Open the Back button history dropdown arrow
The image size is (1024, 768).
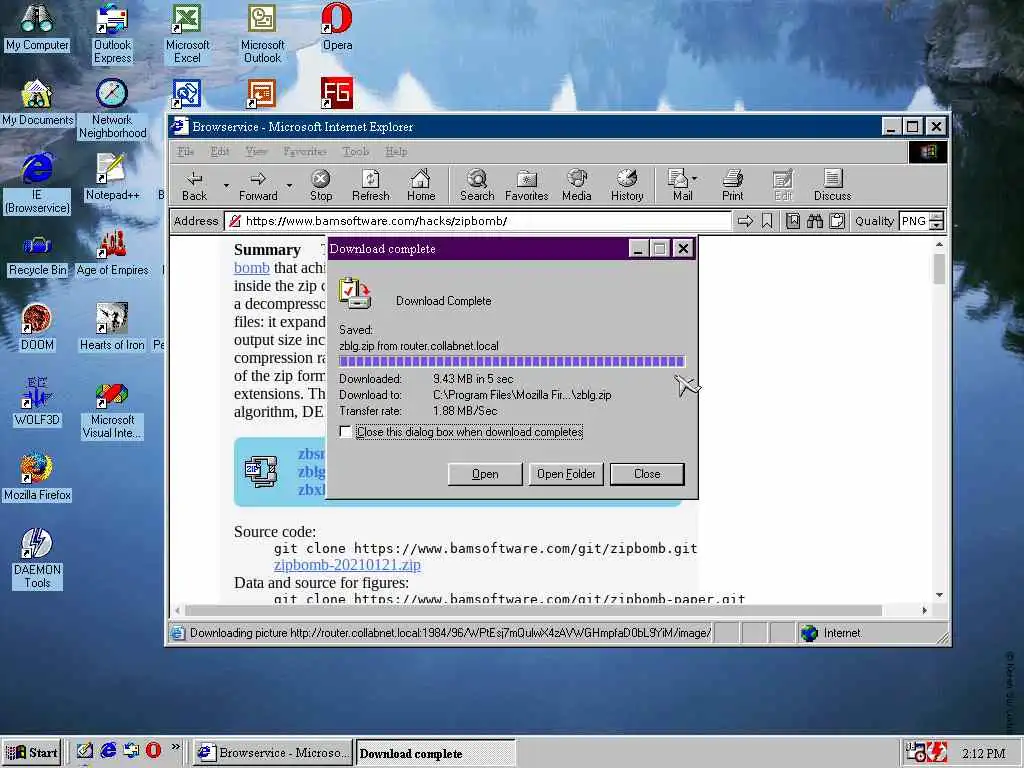[226, 185]
